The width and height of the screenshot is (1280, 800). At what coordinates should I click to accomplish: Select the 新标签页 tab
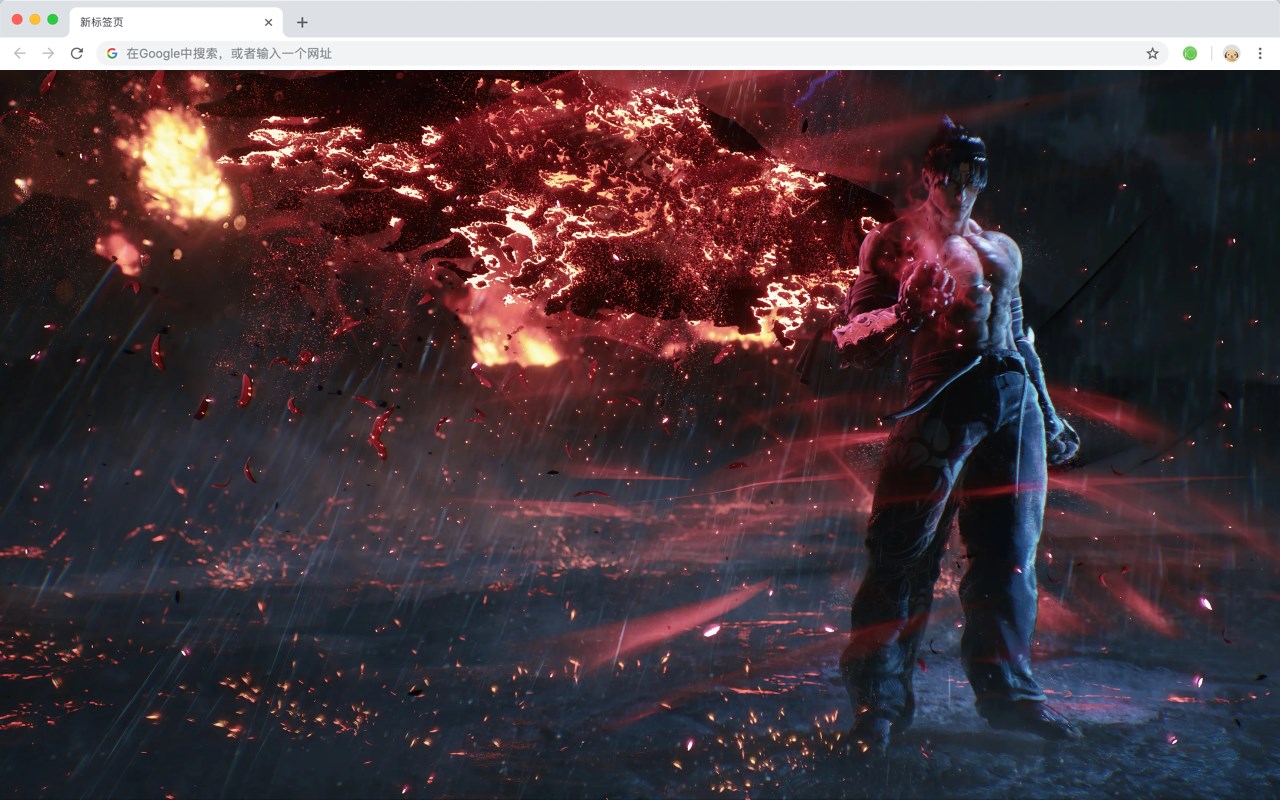(176, 22)
